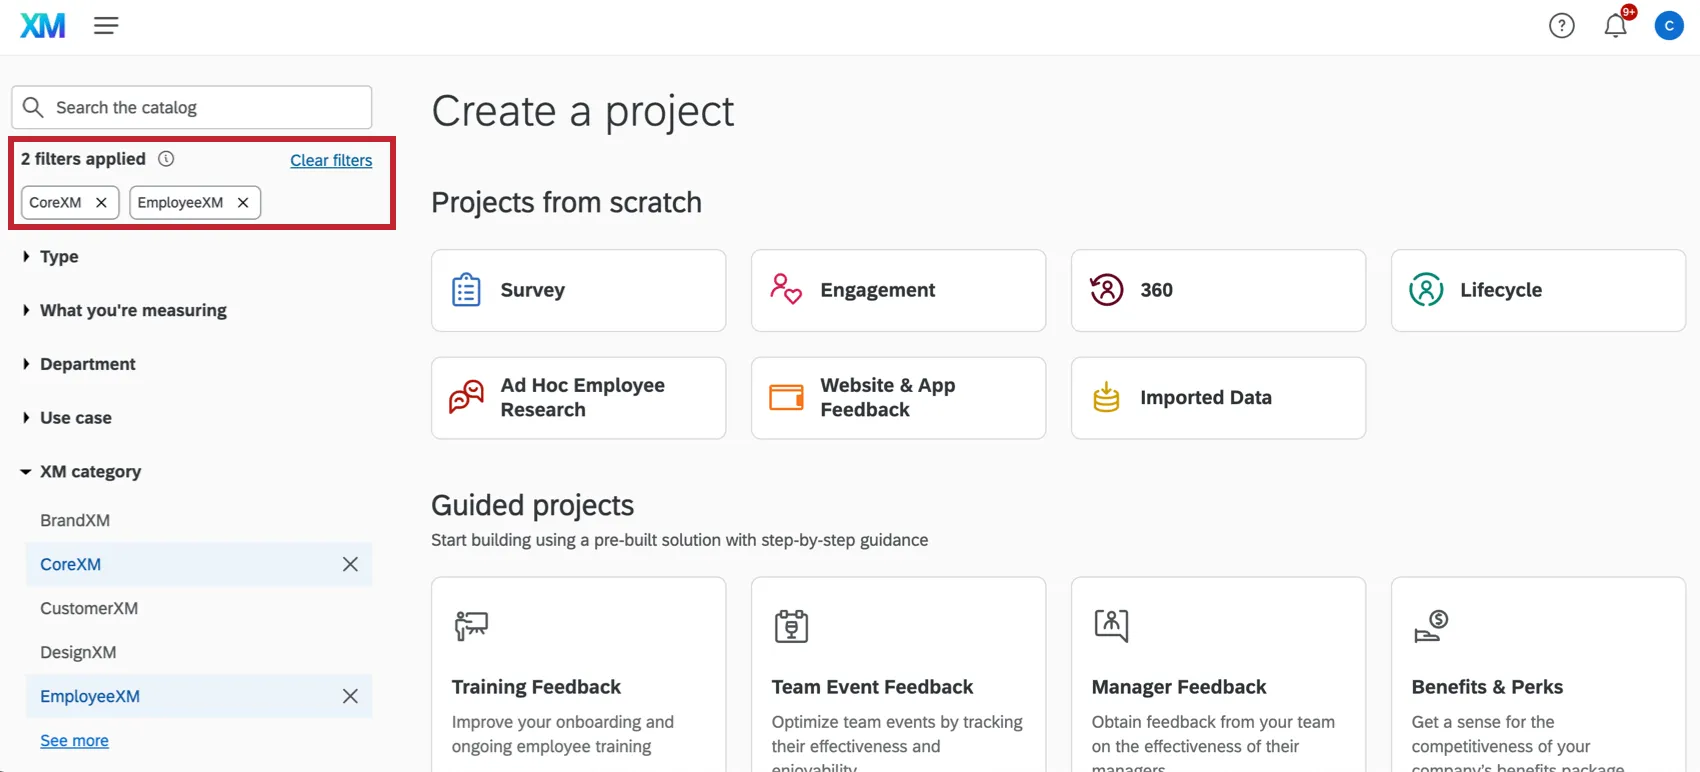Open the user account avatar
Image resolution: width=1700 pixels, height=772 pixels.
(x=1668, y=26)
